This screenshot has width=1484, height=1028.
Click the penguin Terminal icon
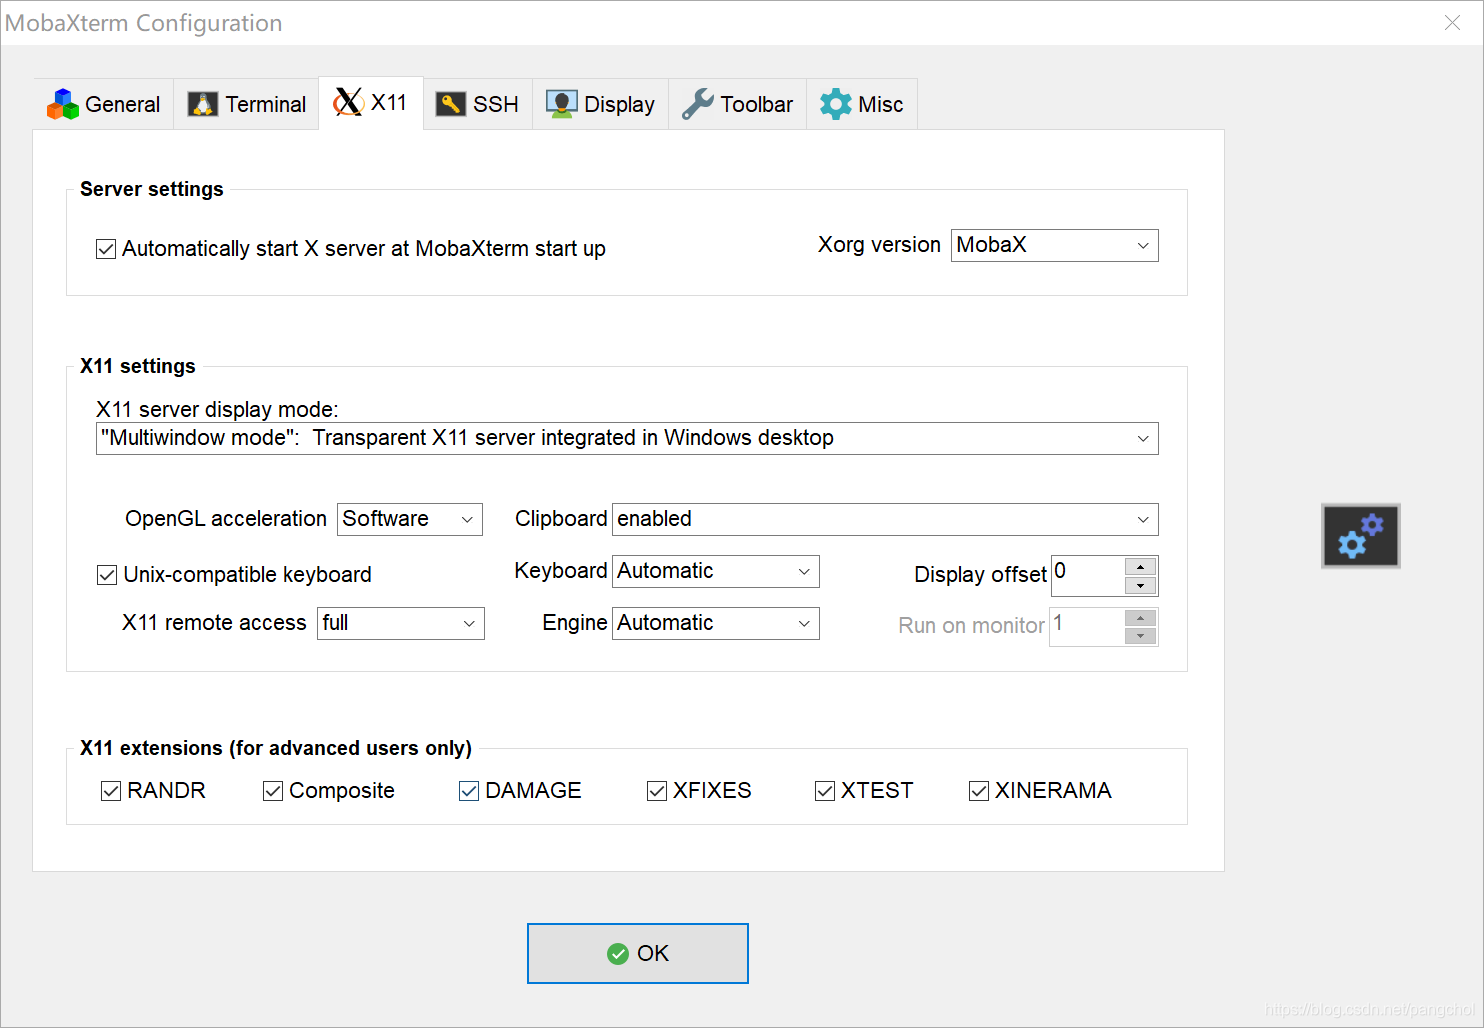tap(203, 104)
